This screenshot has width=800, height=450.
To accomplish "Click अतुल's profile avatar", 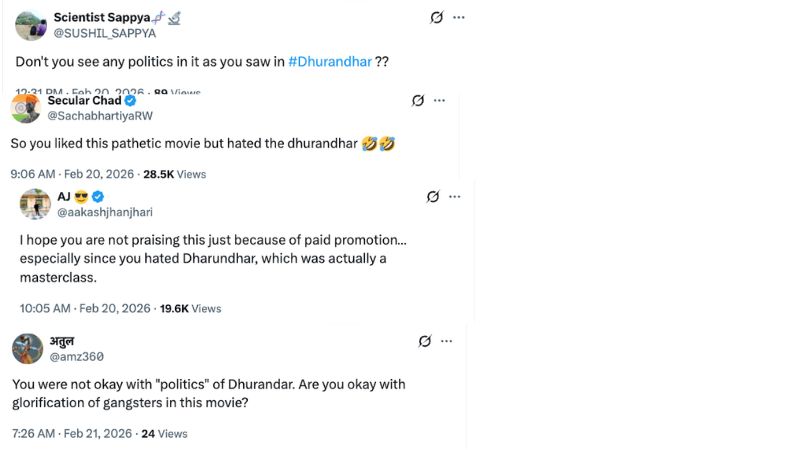I will (27, 348).
